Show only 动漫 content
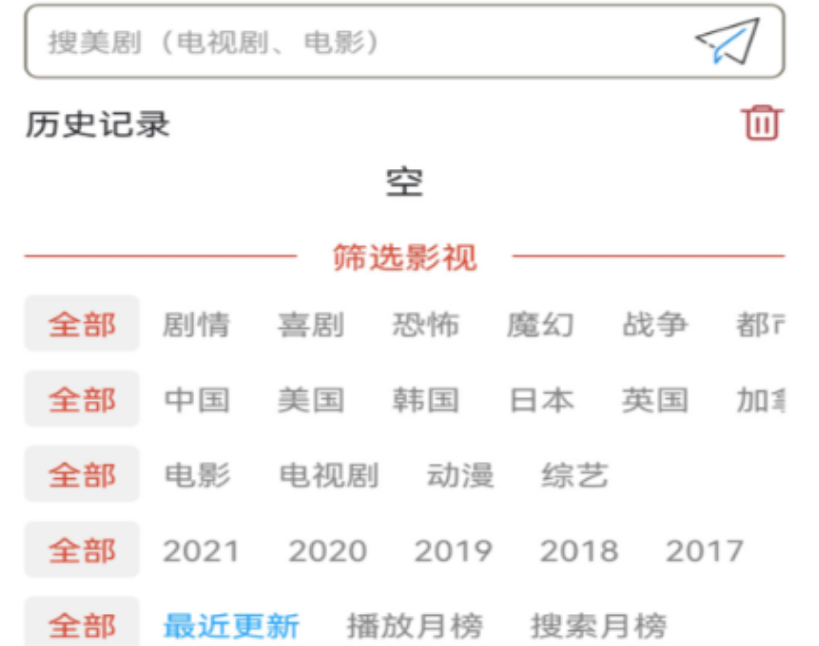Image resolution: width=819 pixels, height=646 pixels. 460,475
